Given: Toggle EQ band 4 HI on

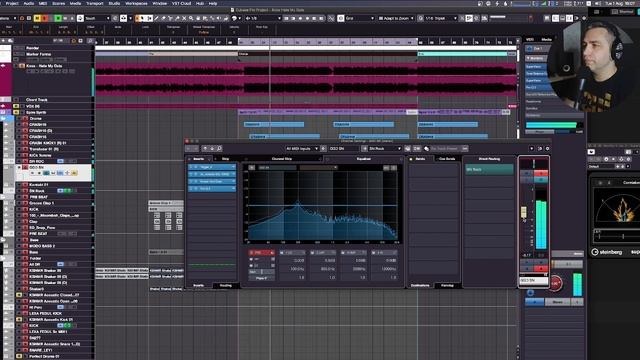Looking at the screenshot, I should 373,253.
